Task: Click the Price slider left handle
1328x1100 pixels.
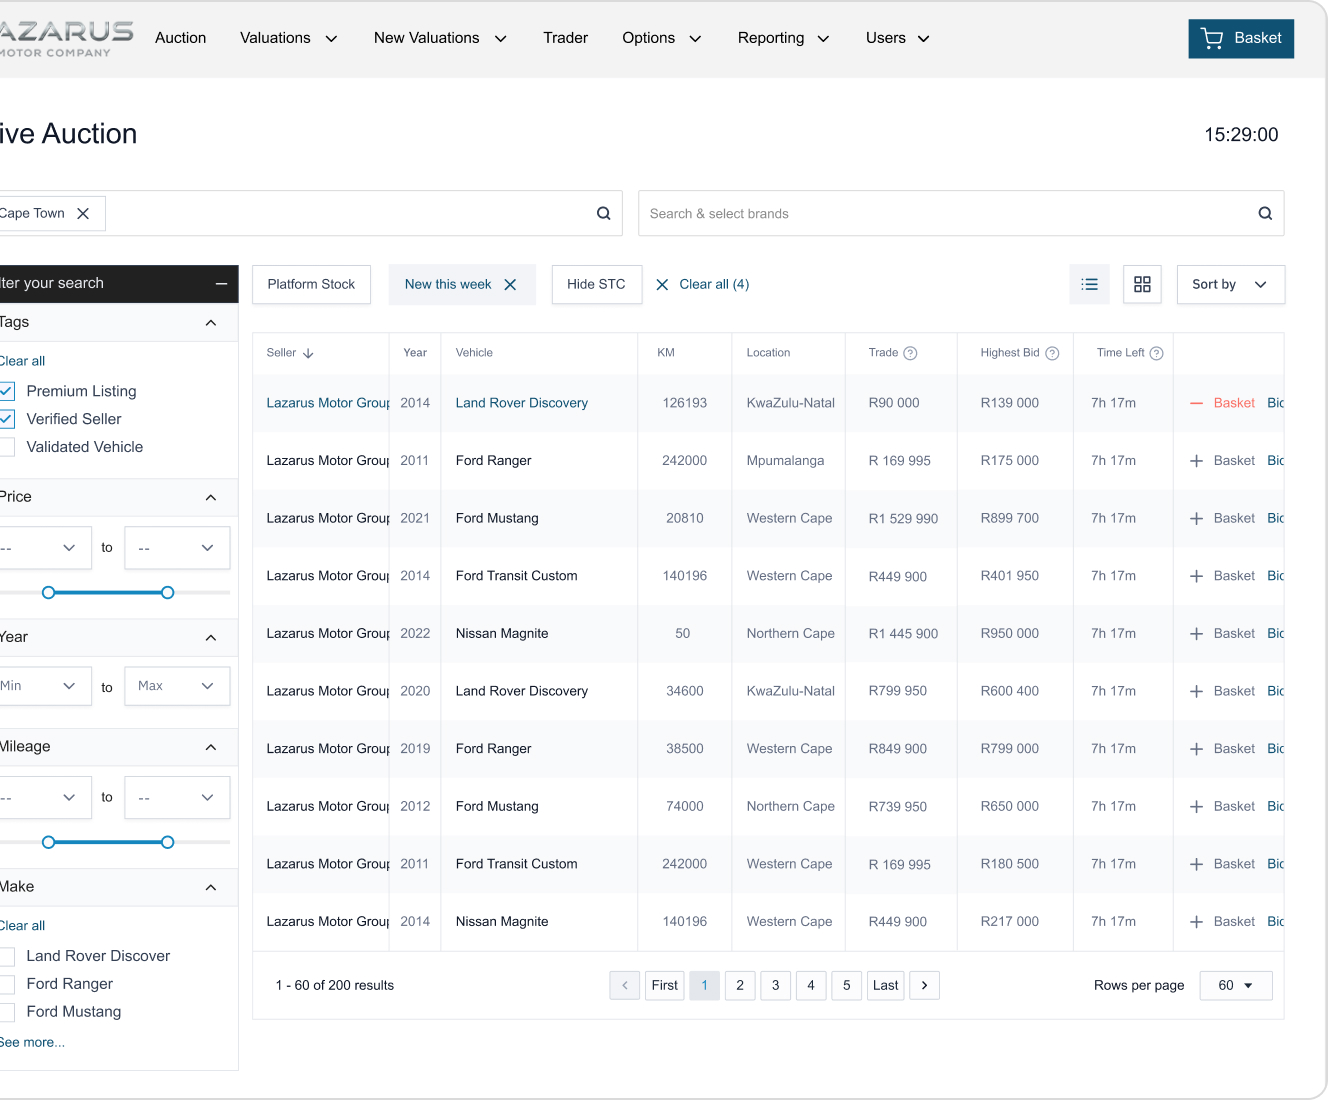Action: pos(48,593)
